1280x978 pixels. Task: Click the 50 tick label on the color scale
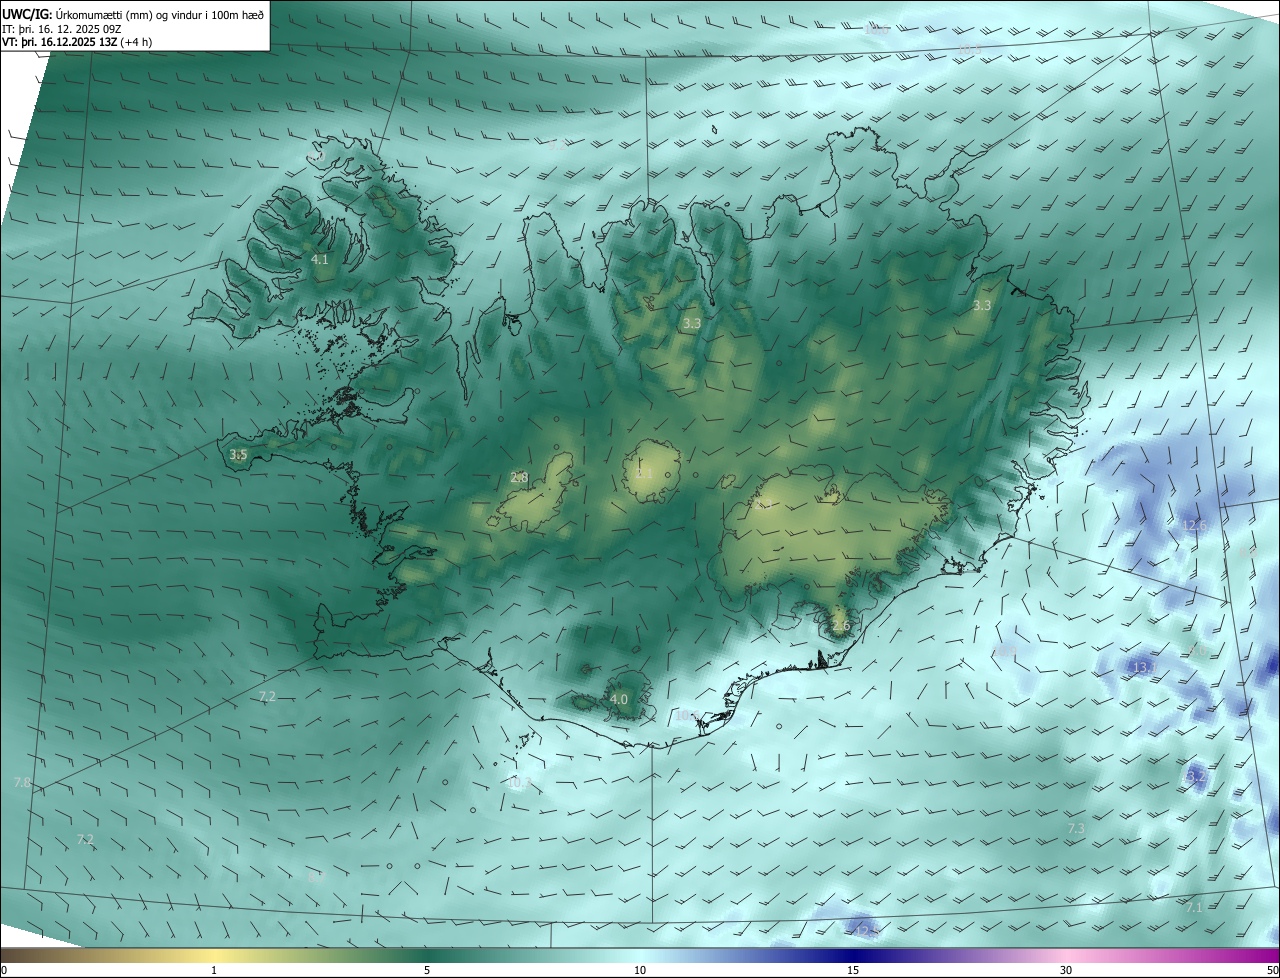pyautogui.click(x=1272, y=971)
